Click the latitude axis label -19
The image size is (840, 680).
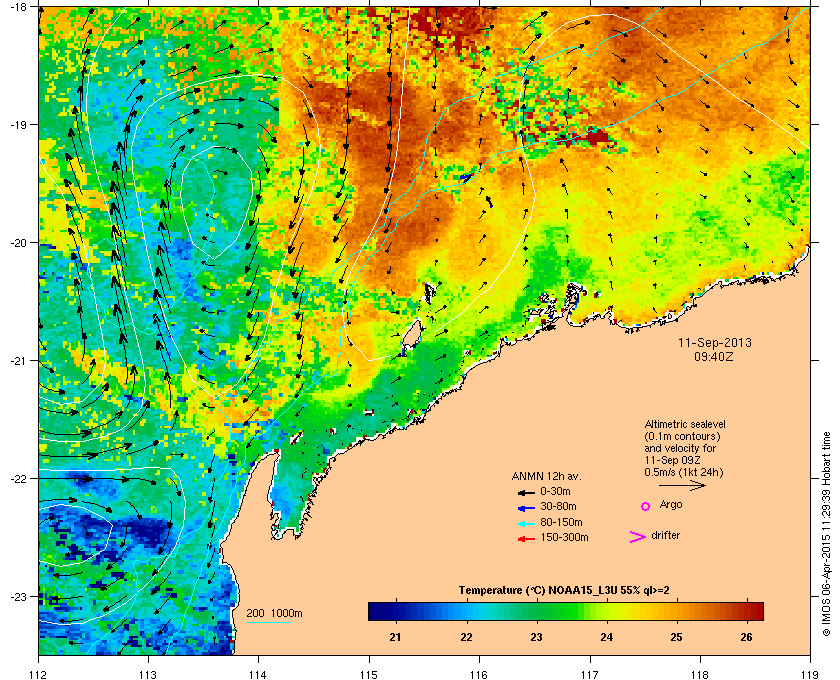pyautogui.click(x=17, y=124)
